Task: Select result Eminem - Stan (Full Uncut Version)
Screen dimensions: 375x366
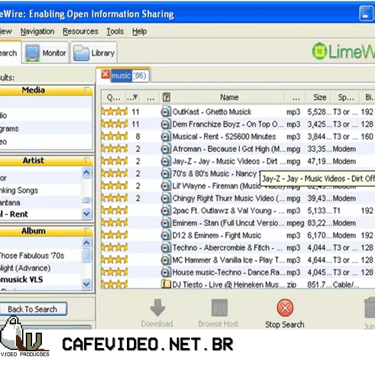Action: (228, 223)
